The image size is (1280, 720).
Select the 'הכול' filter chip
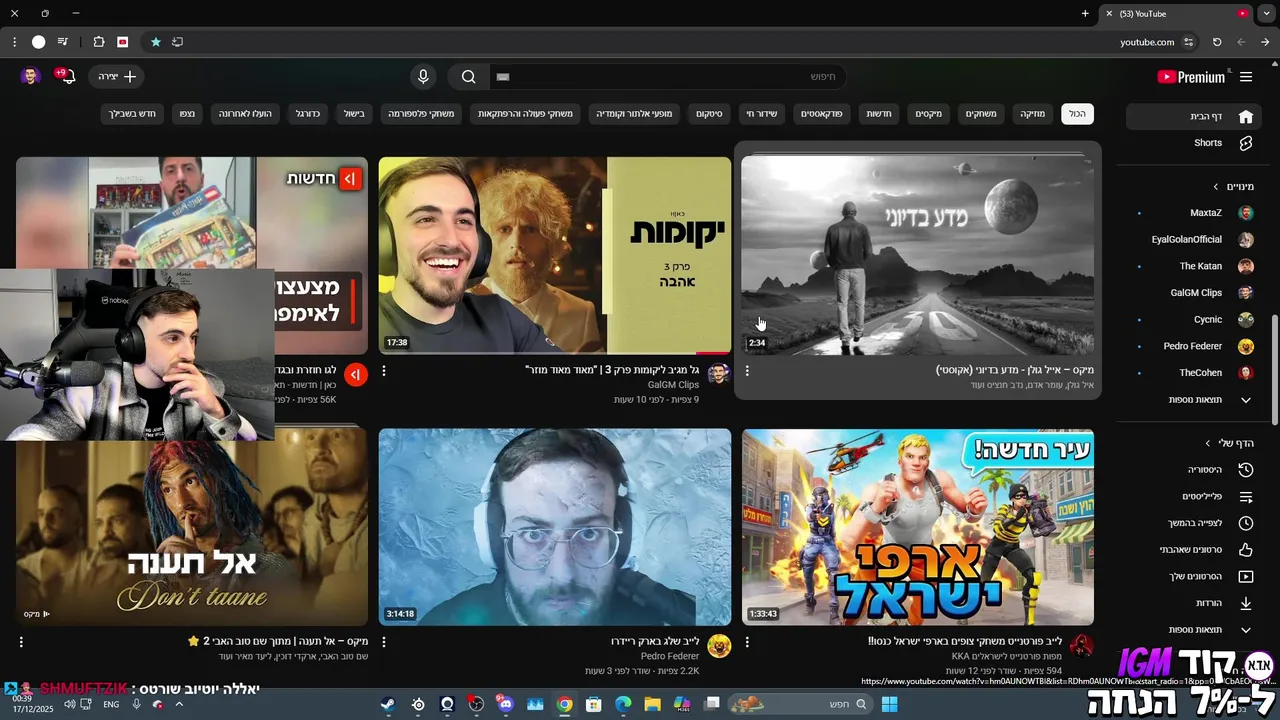coord(1077,114)
